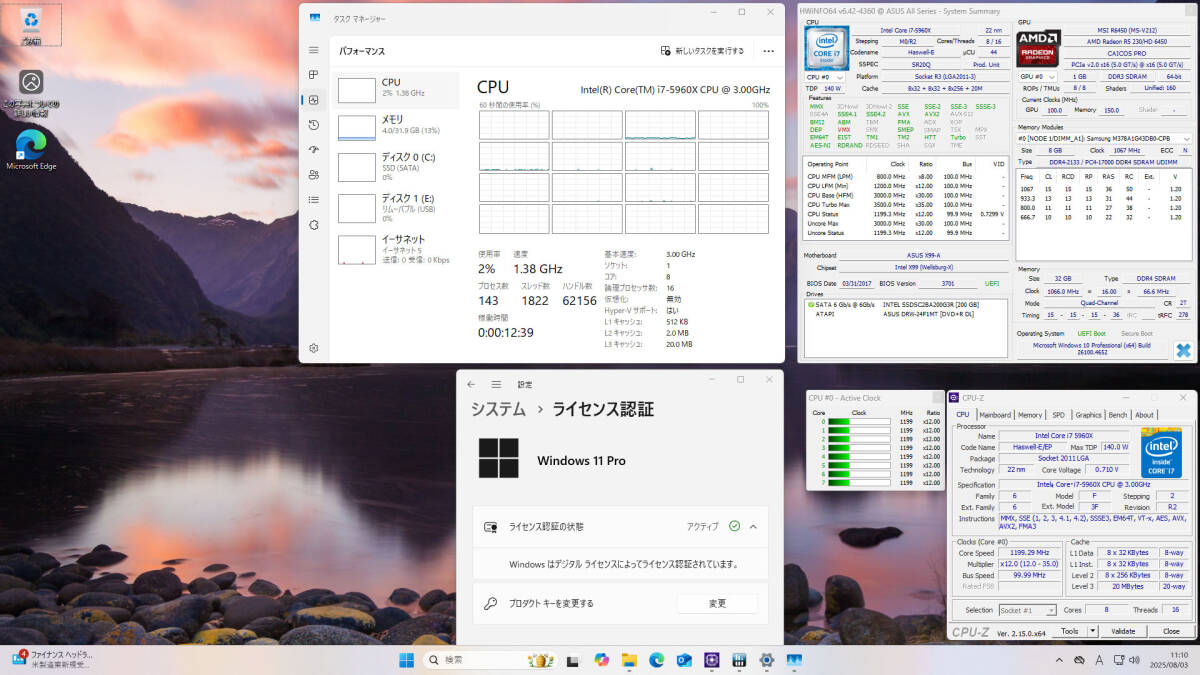Switch to Bench tab in CPU-Z
Viewport: 1200px width, 675px height.
click(x=1118, y=415)
